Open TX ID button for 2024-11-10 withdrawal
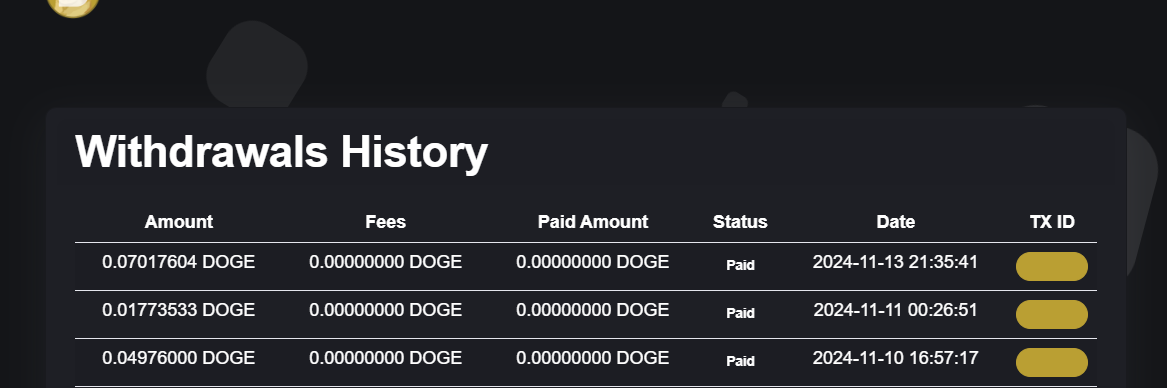The width and height of the screenshot is (1167, 388). point(1052,363)
